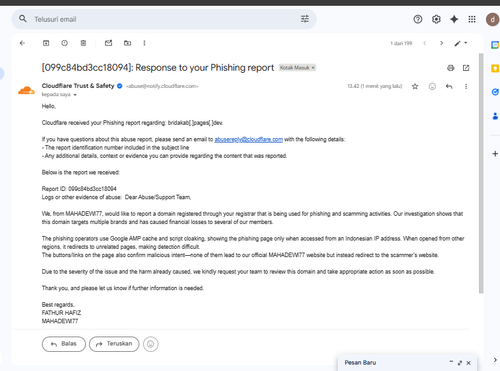500x371 pixels.
Task: Open message more options menu
Action: click(466, 86)
